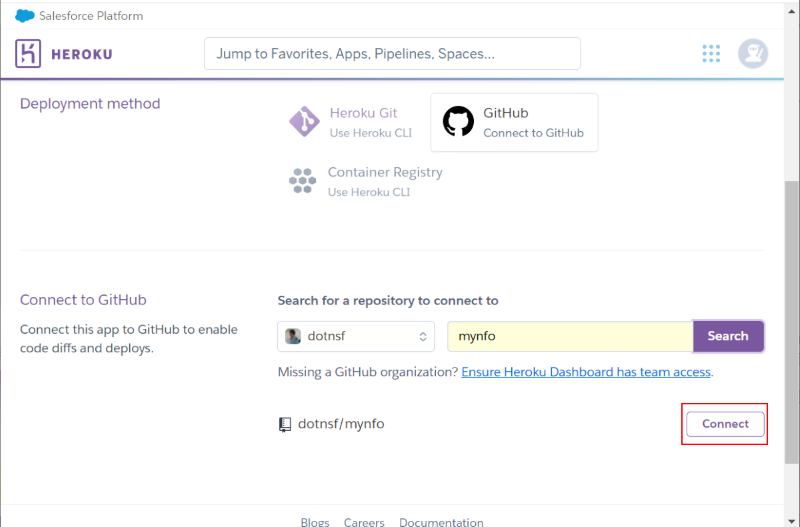Click the scrollbar down arrow
Viewport: 800px width, 527px height.
(792, 521)
